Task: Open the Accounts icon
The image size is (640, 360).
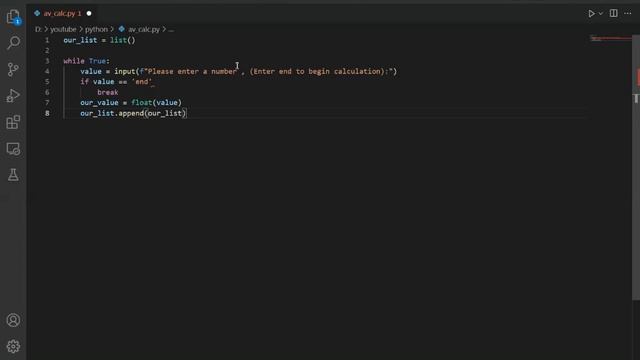Action: 13,320
